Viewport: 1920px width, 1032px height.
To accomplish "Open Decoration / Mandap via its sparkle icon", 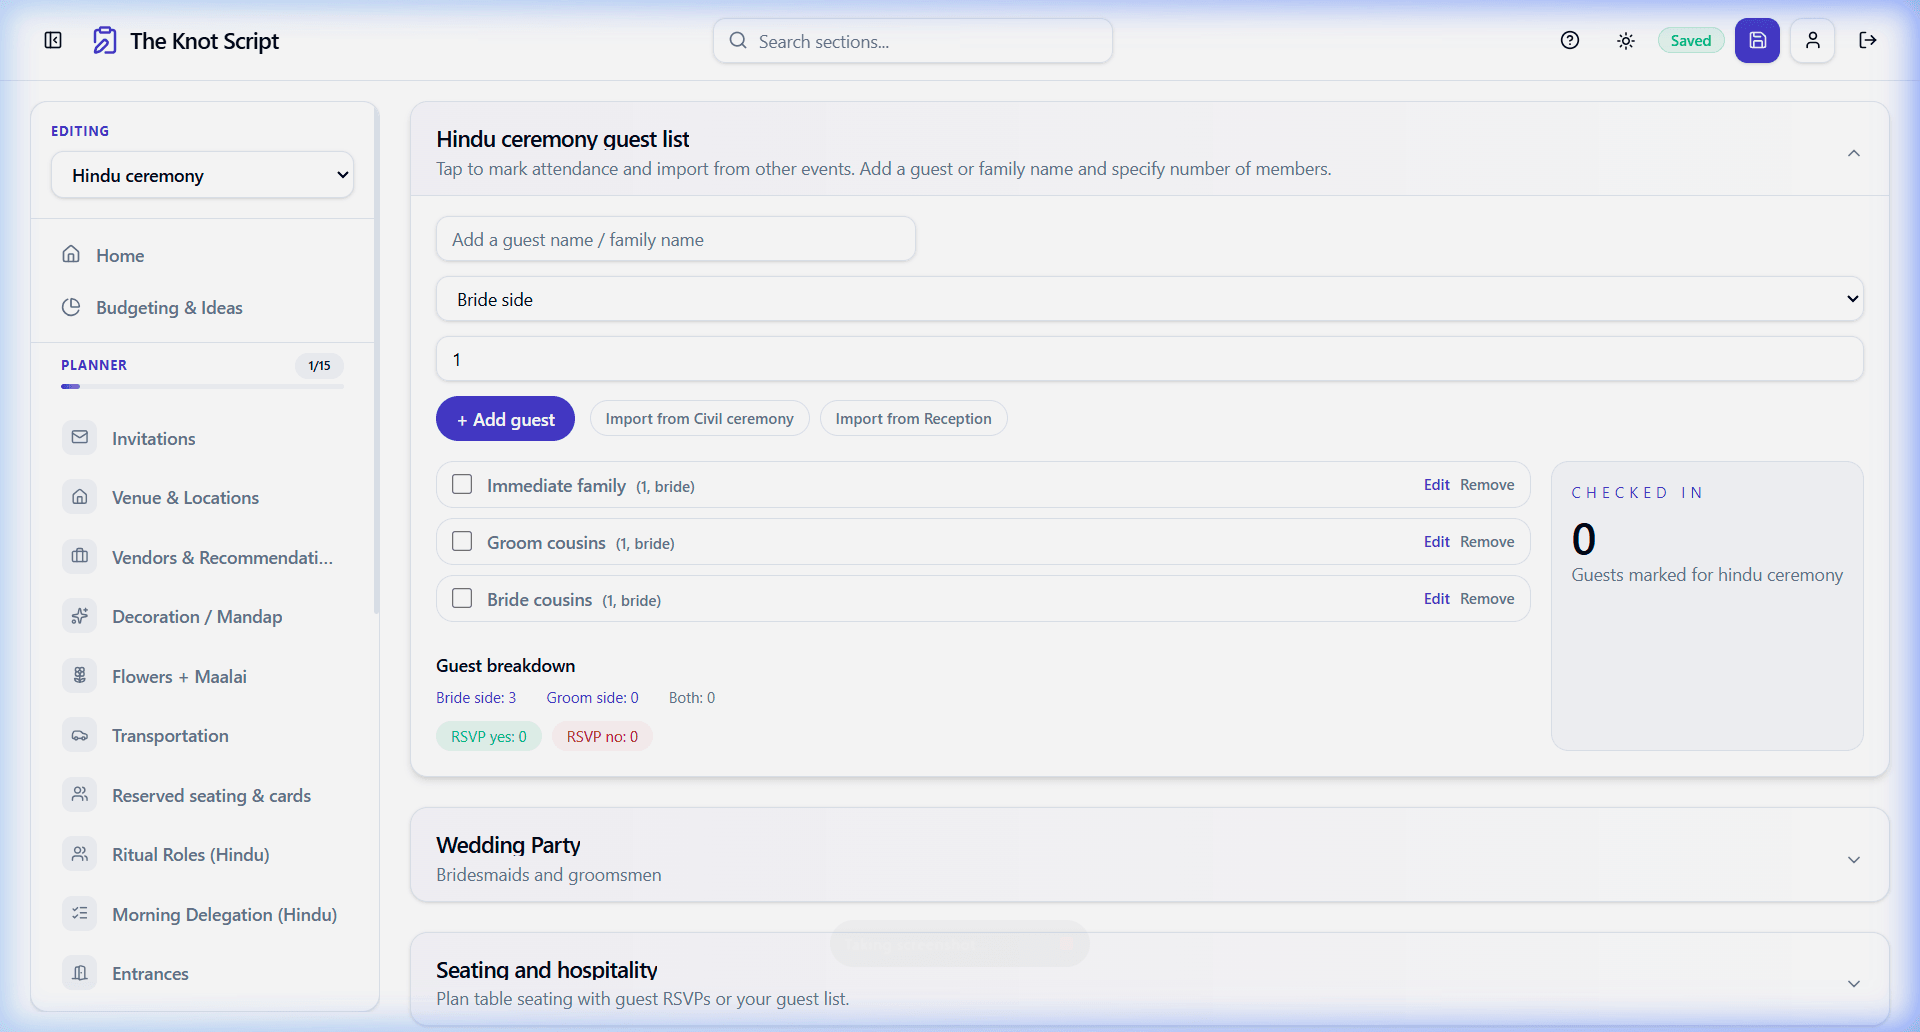I will point(80,616).
